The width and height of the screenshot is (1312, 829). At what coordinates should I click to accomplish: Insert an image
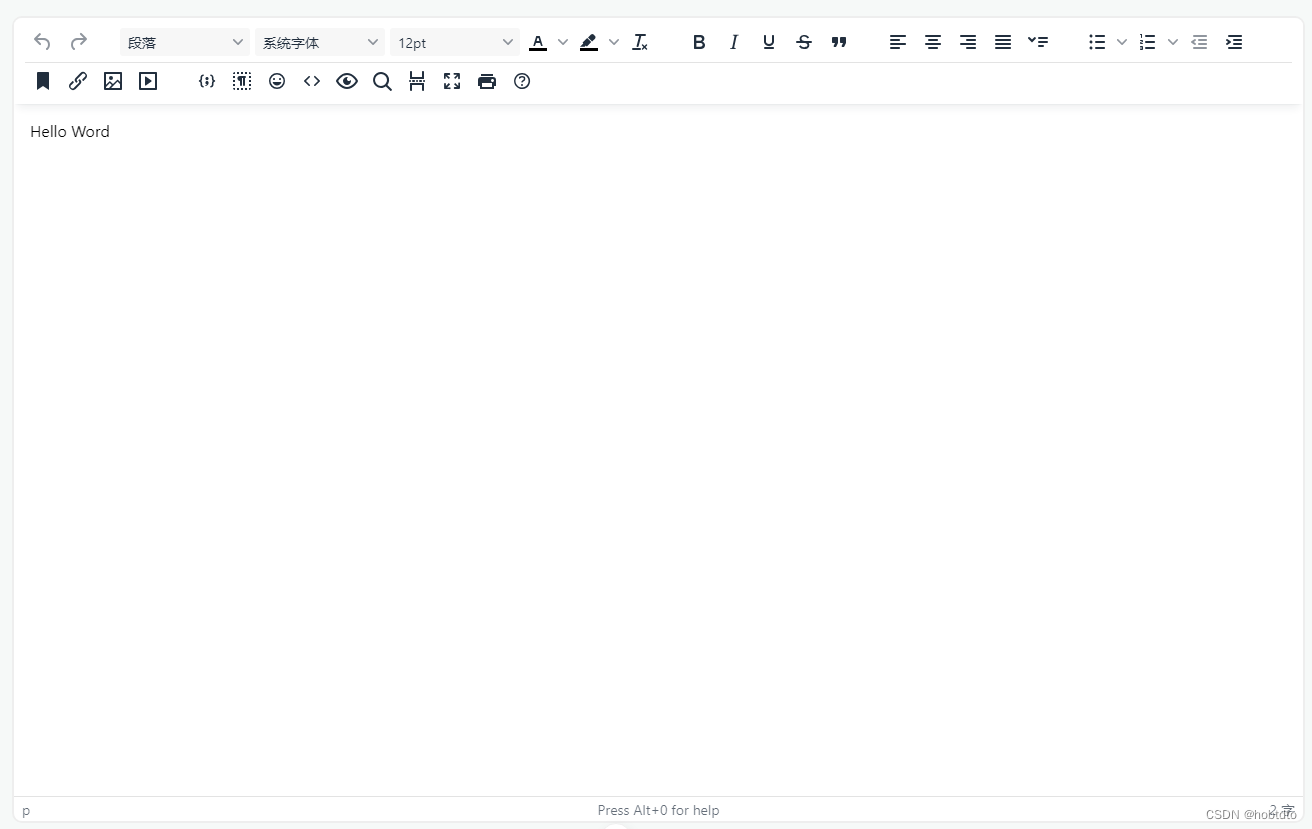pyautogui.click(x=113, y=81)
